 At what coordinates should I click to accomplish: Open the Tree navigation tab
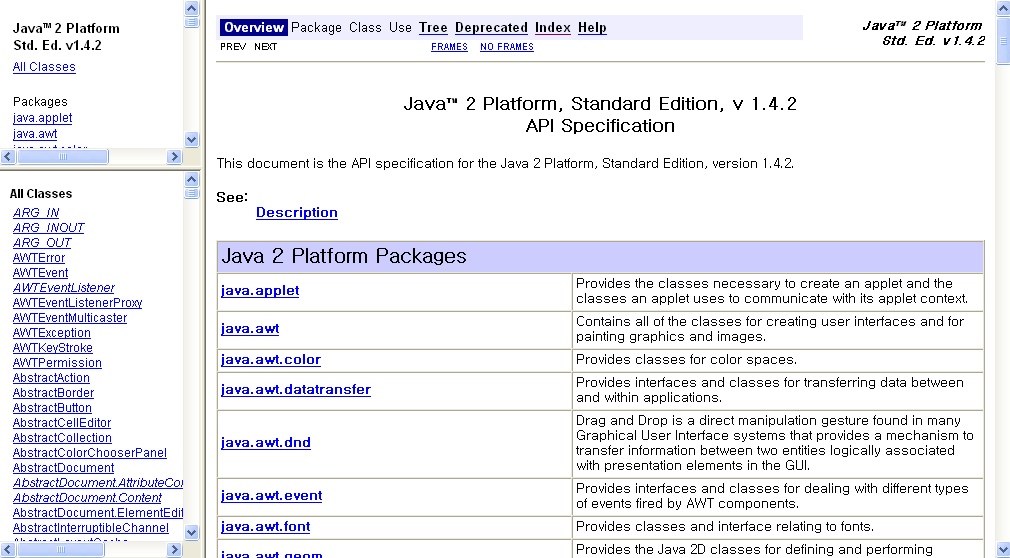point(433,28)
